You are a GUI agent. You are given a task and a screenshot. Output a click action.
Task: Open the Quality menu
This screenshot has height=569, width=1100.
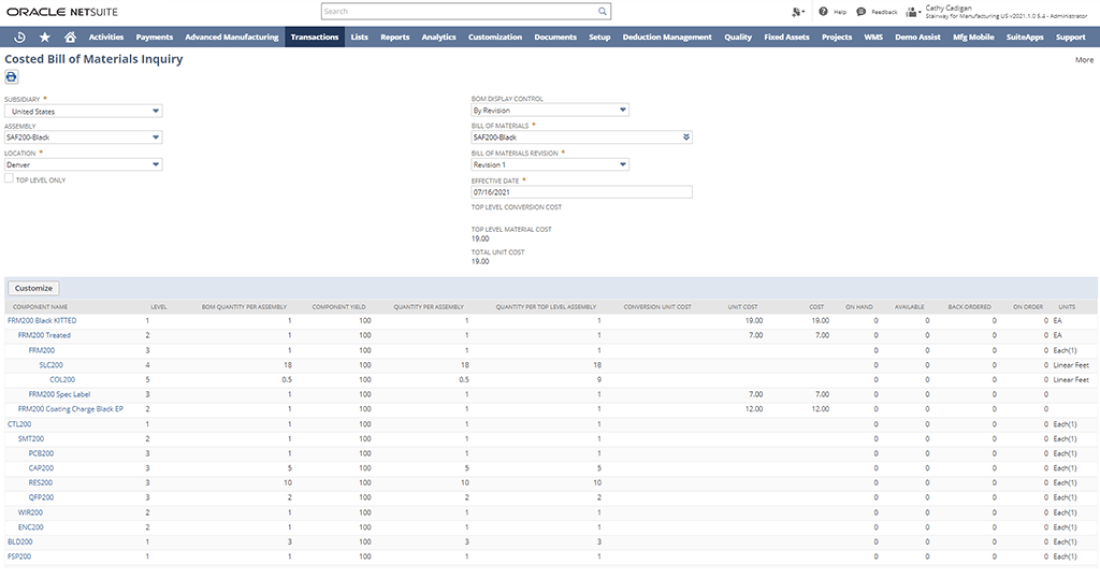tap(738, 37)
